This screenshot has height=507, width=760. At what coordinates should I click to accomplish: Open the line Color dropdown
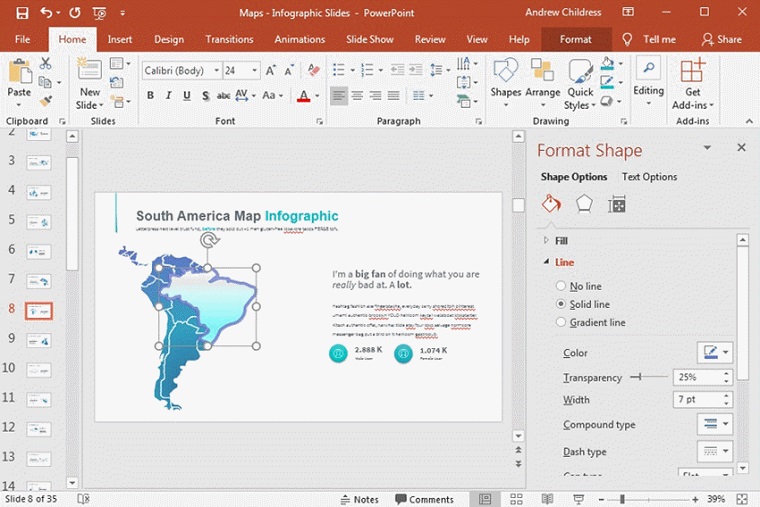tap(715, 352)
